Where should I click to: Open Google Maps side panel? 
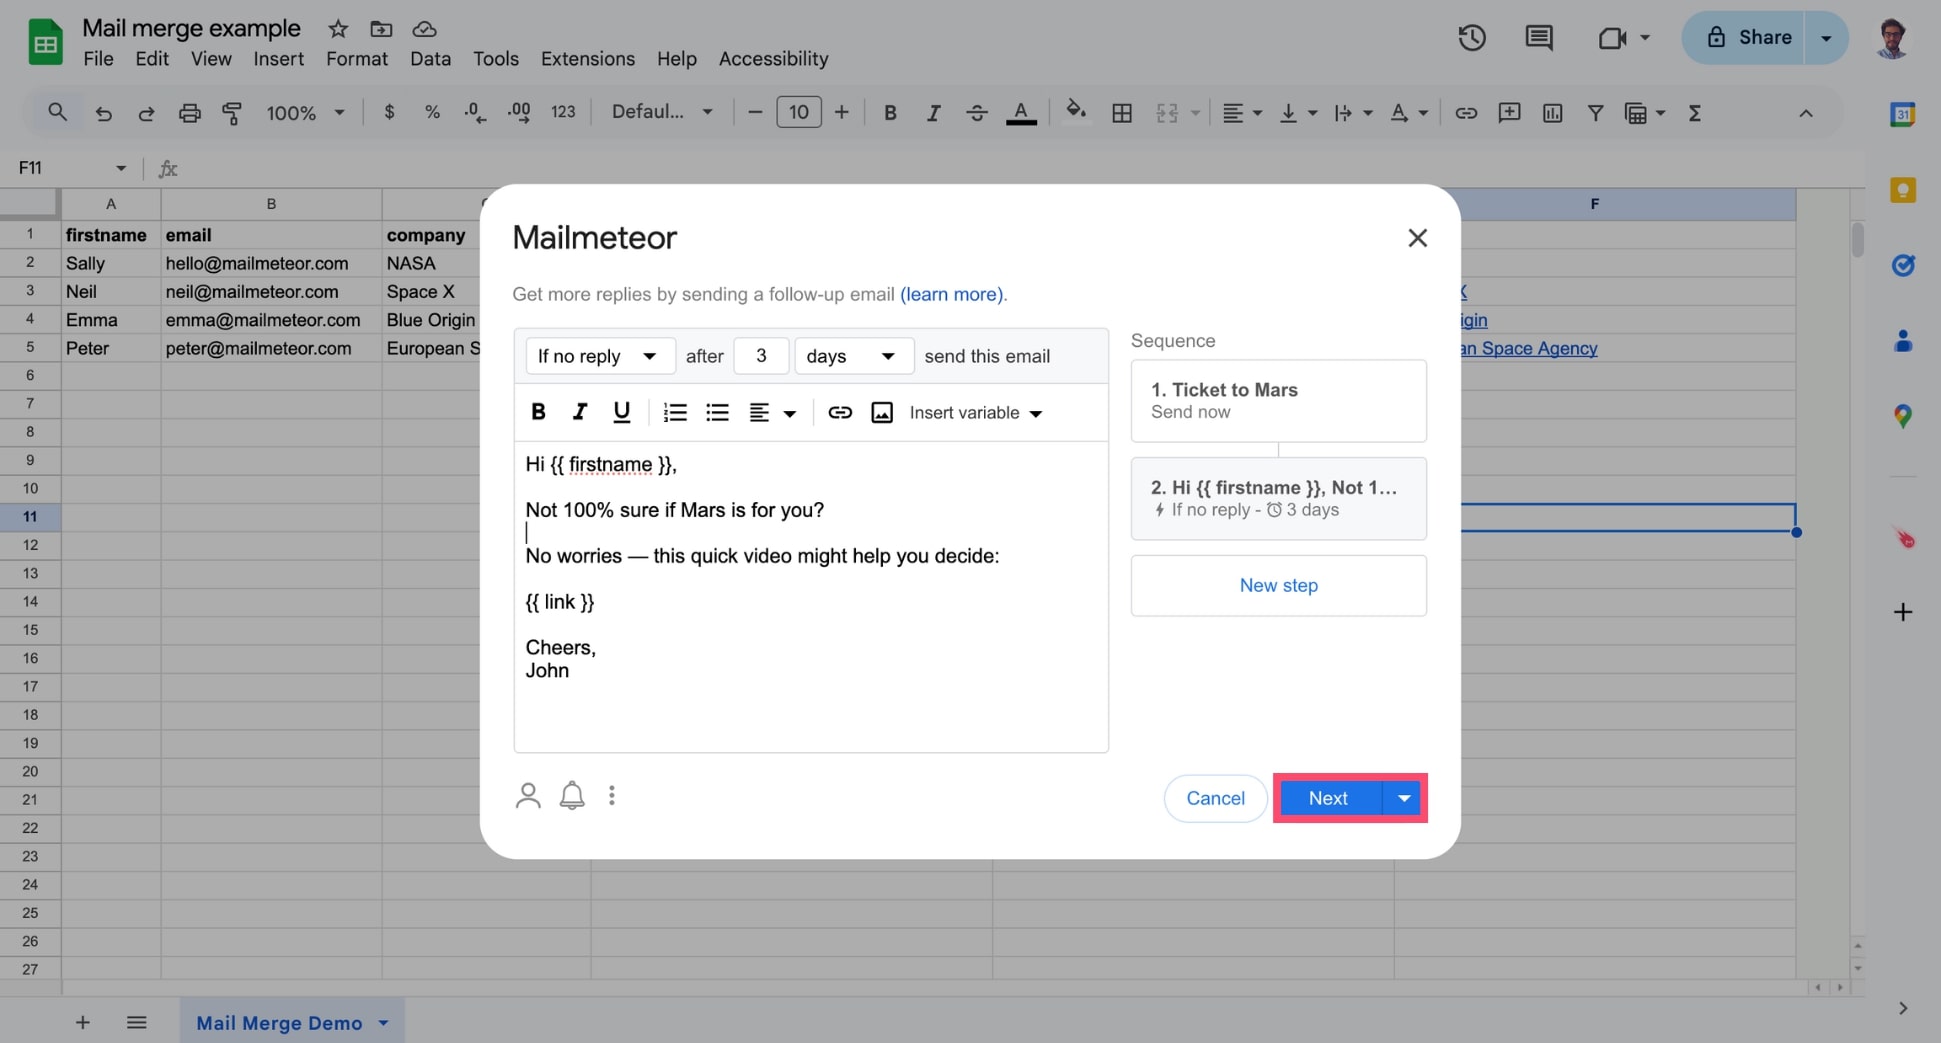pyautogui.click(x=1903, y=416)
